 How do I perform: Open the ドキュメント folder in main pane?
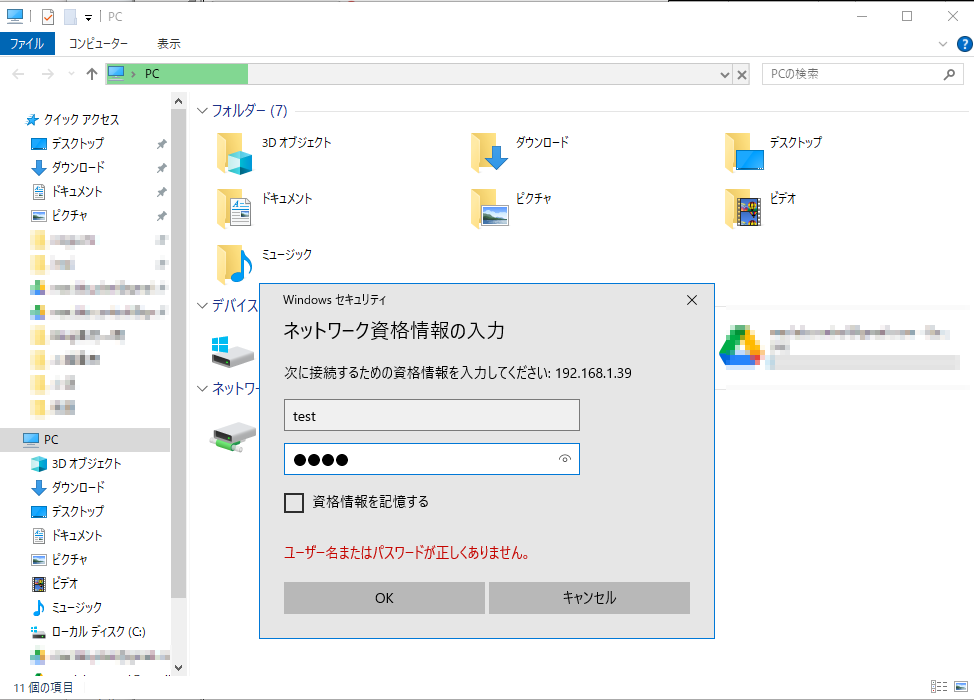tap(234, 209)
